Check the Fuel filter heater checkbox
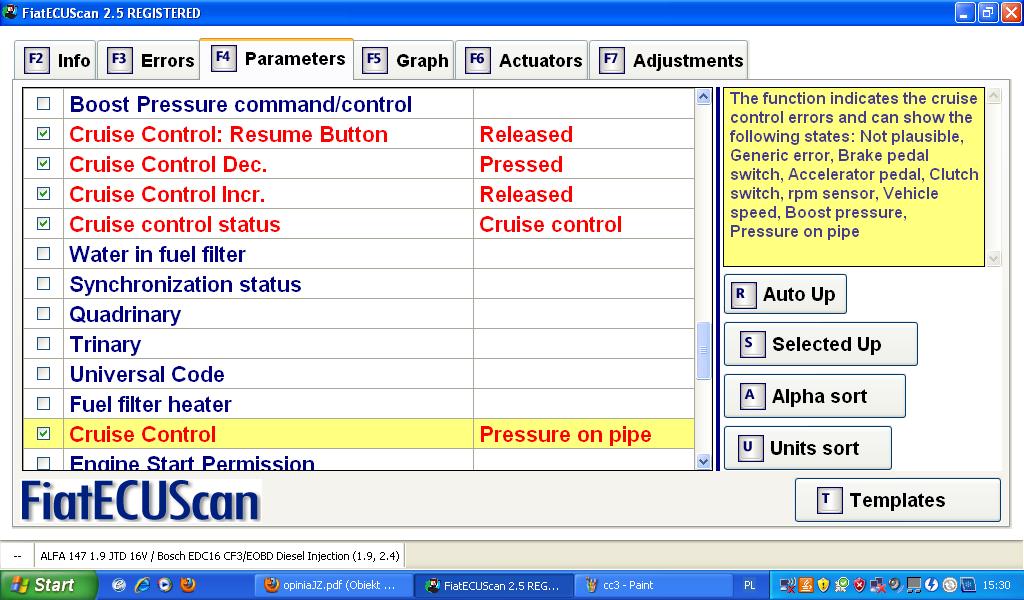Screen dimensions: 1024x600 coord(43,403)
